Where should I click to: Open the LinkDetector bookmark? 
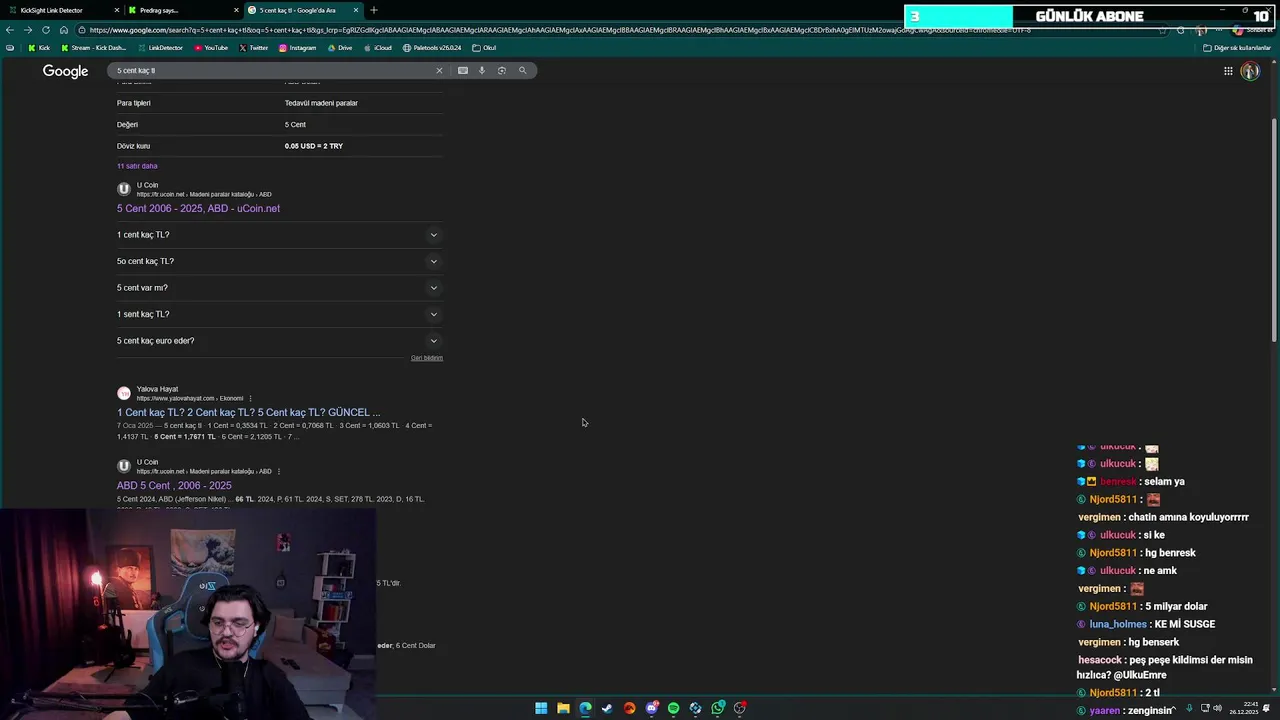click(x=160, y=48)
